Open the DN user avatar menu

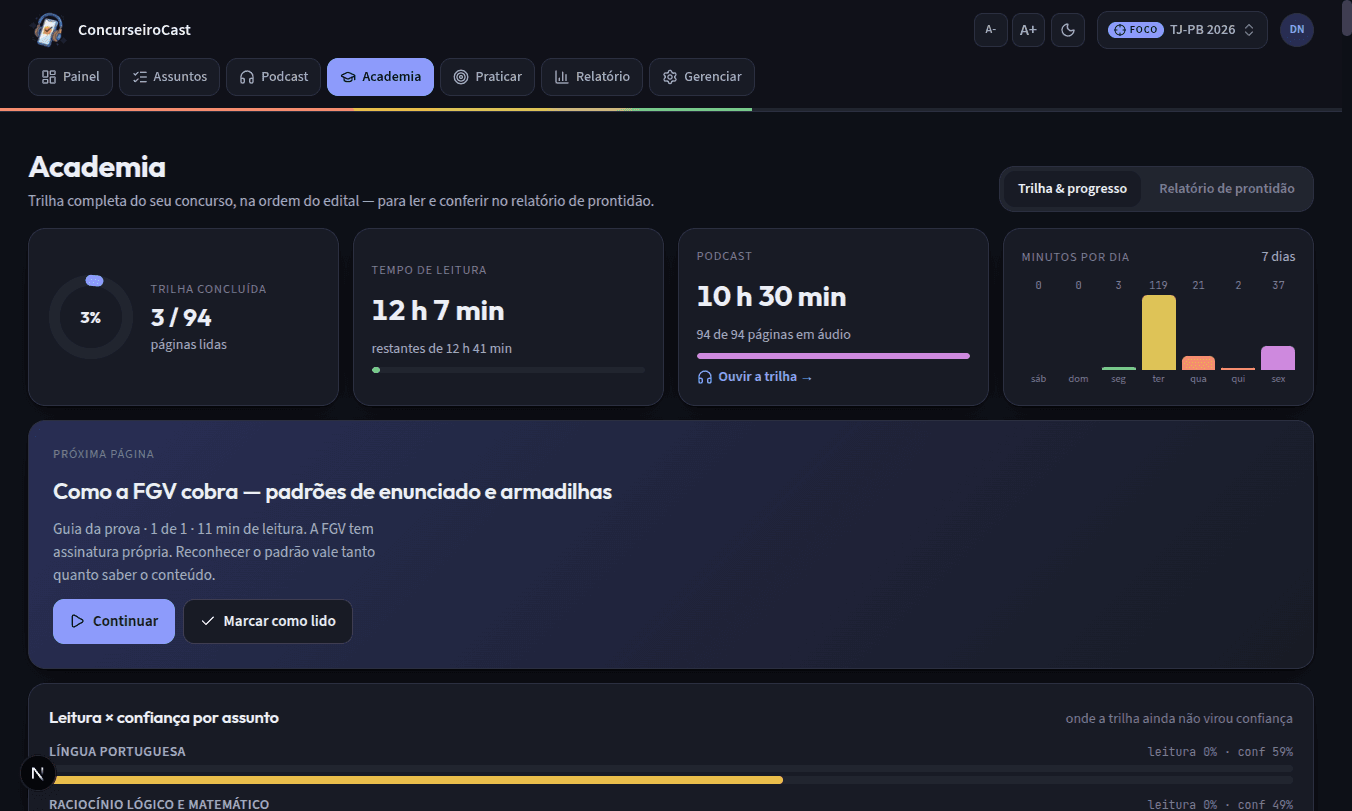coord(1296,30)
